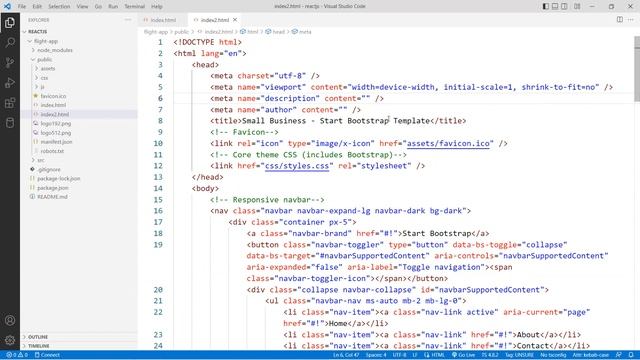The height and width of the screenshot is (360, 640).
Task: Follow the css/styles.css link in code
Action: (x=297, y=166)
